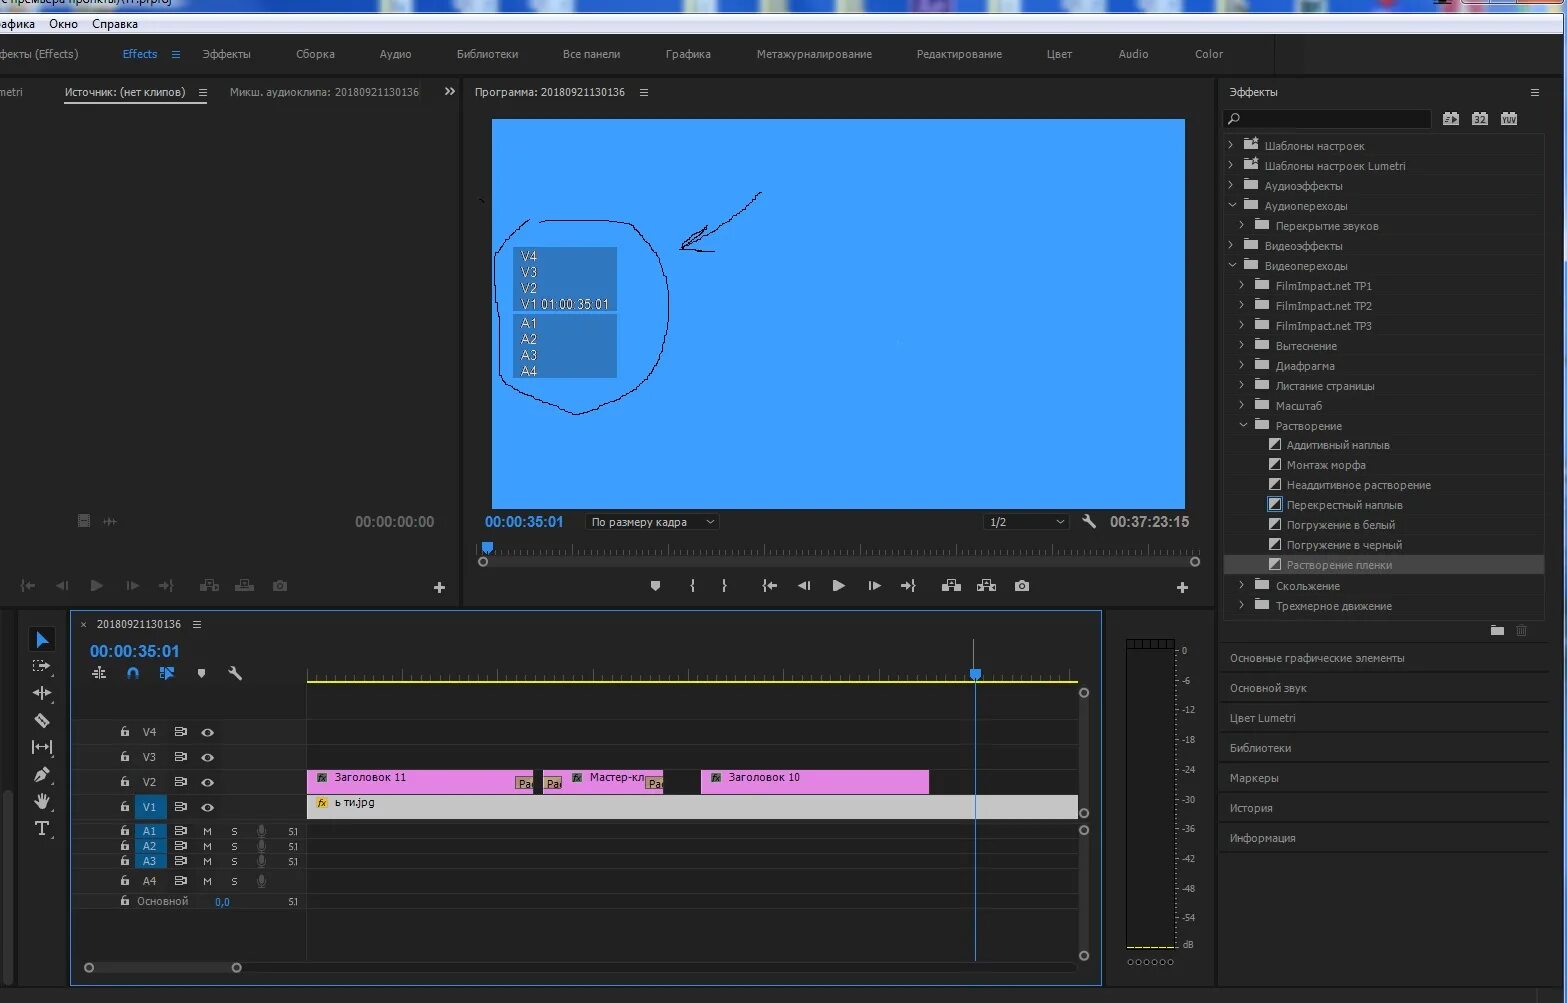Filter effects by 32-bit color icon
1567x1003 pixels.
pos(1480,119)
